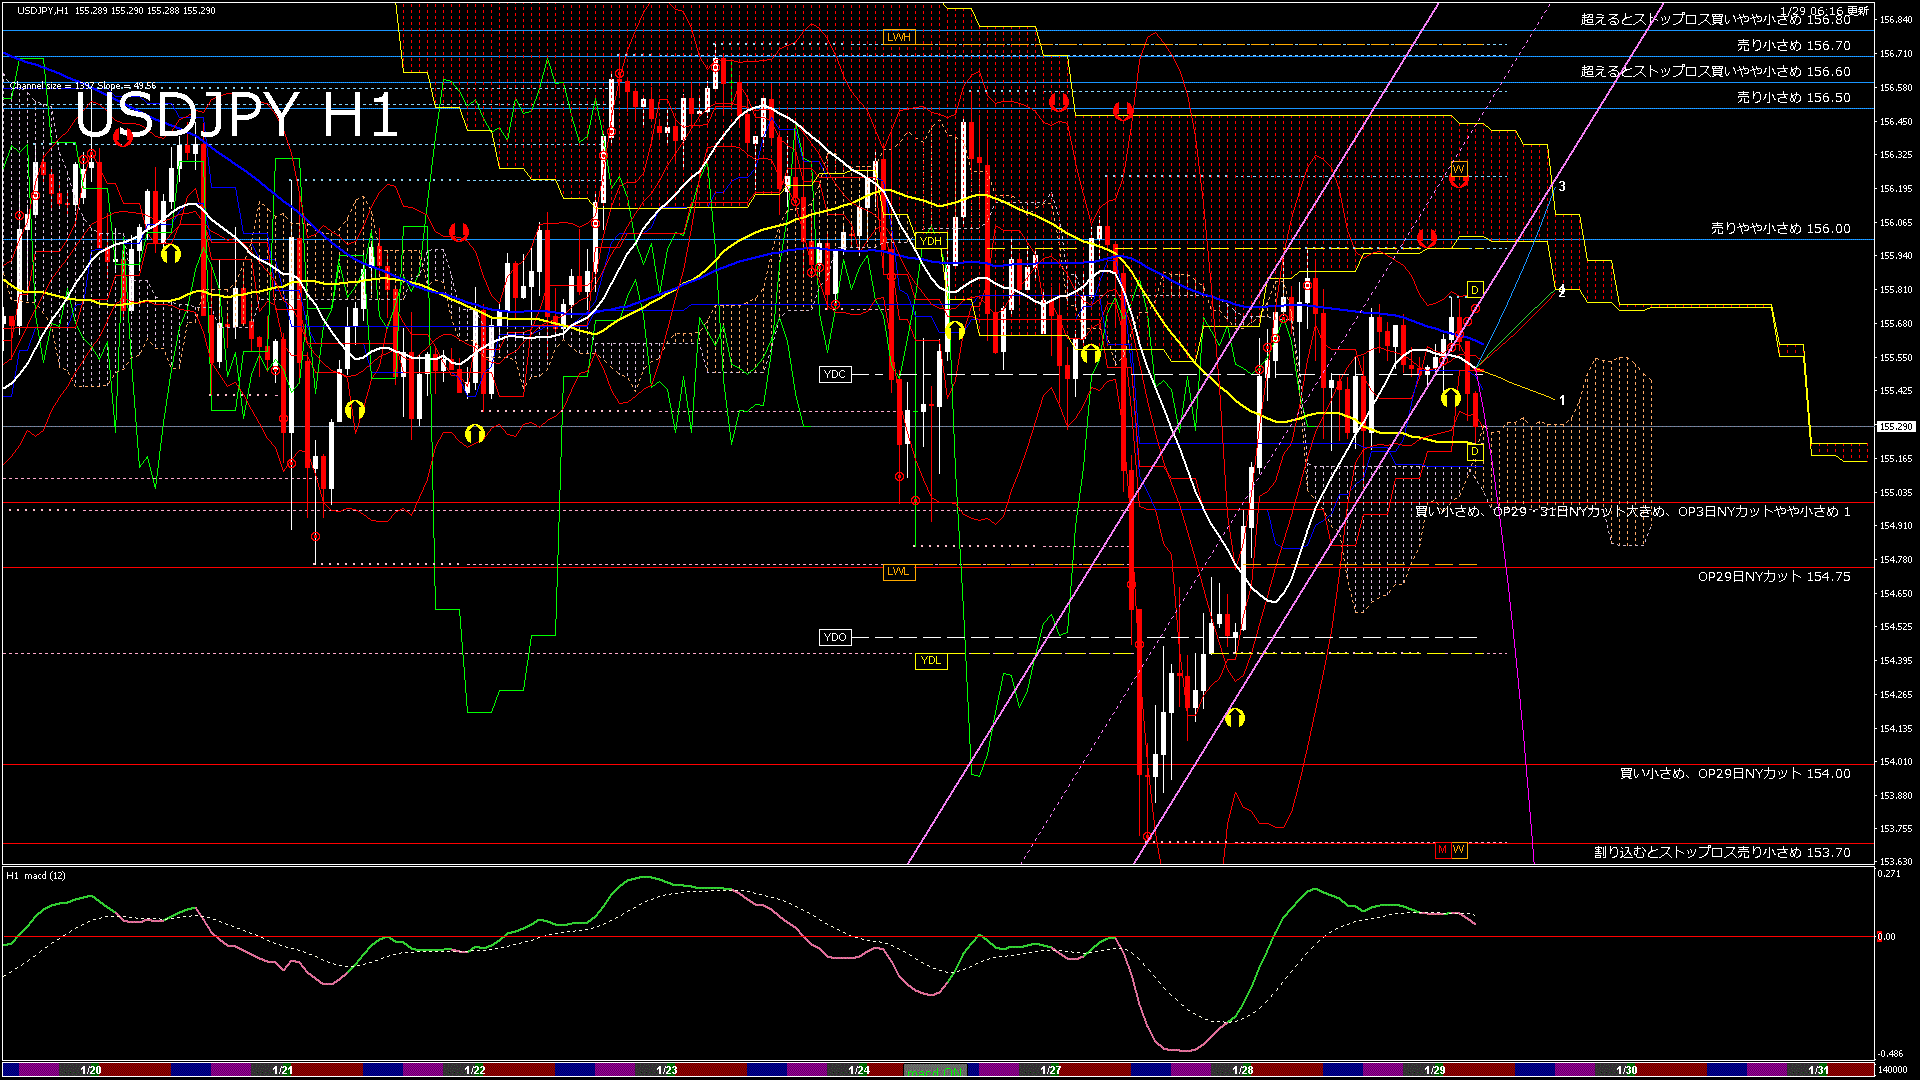
Task: Click the yellow YDL marker label
Action: click(930, 660)
